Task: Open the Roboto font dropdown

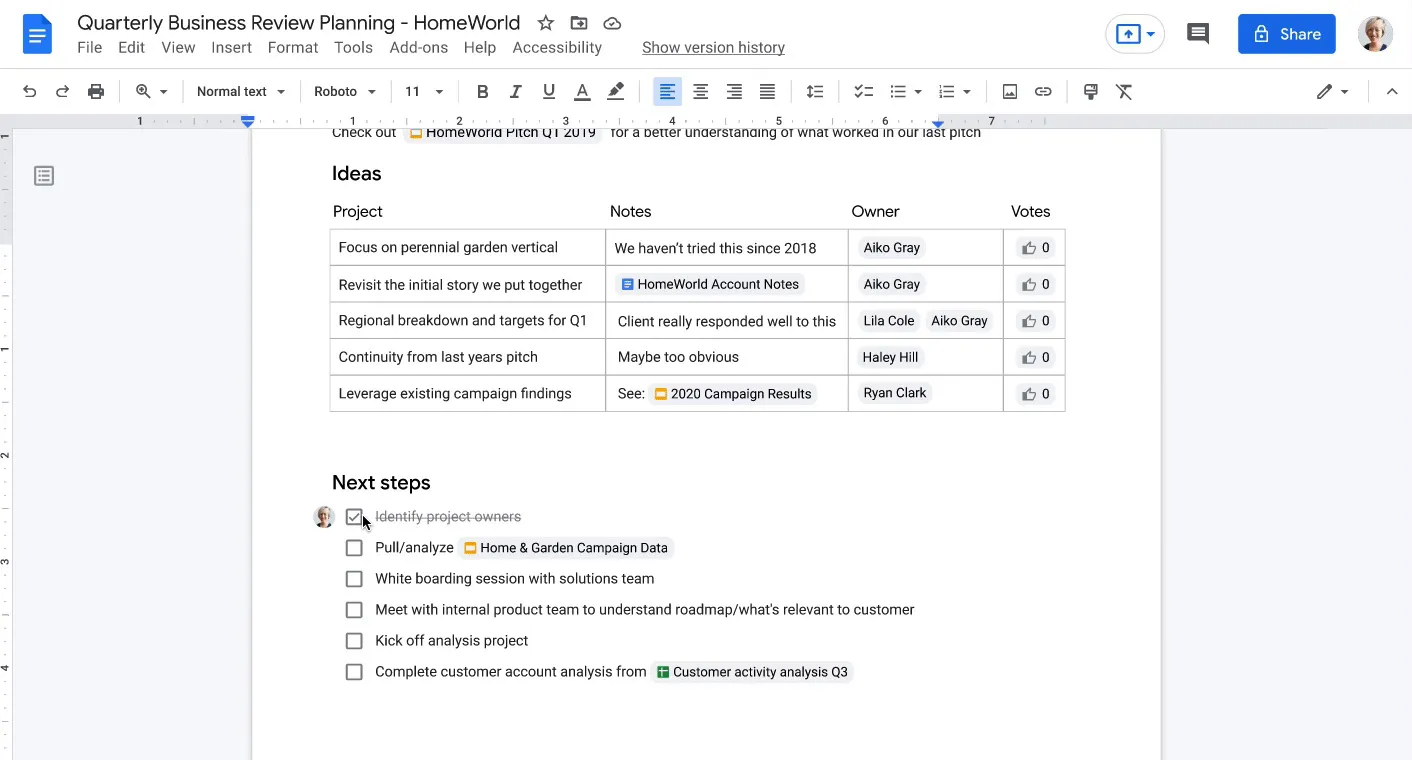Action: click(345, 92)
